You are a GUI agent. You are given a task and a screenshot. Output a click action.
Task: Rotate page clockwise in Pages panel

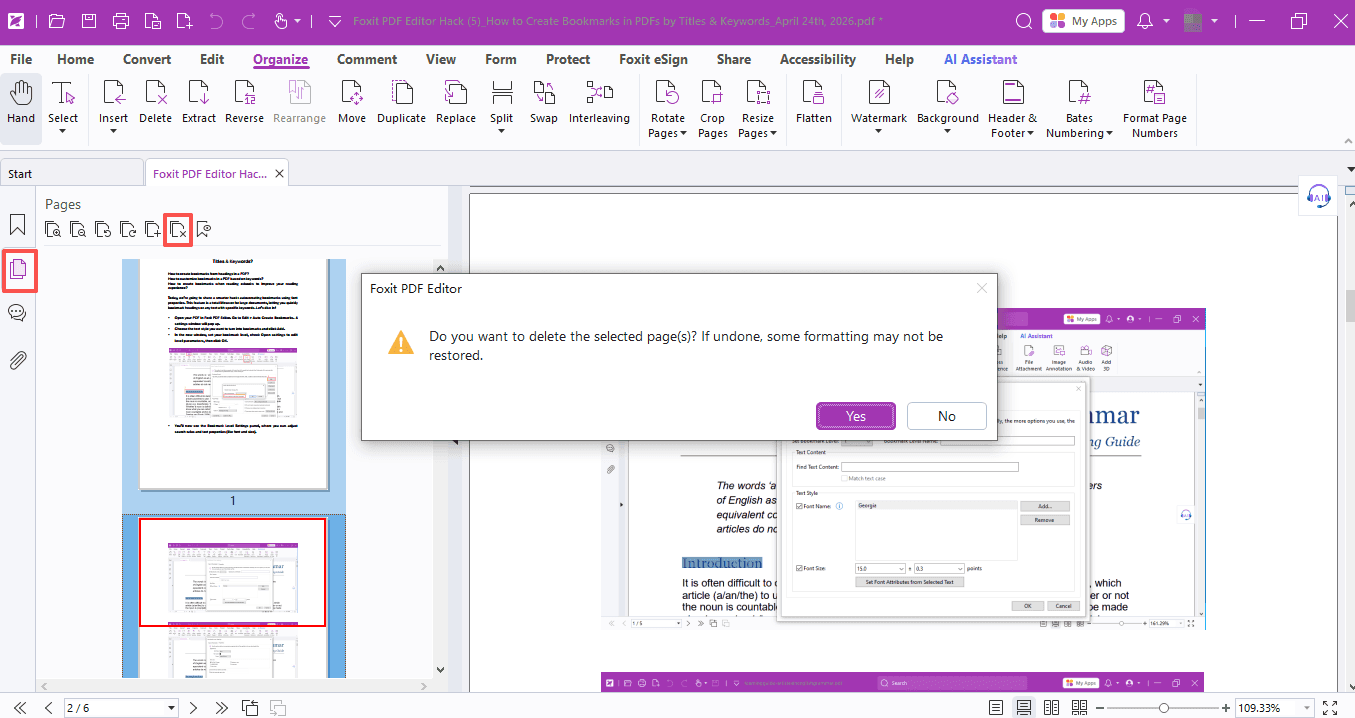128,230
